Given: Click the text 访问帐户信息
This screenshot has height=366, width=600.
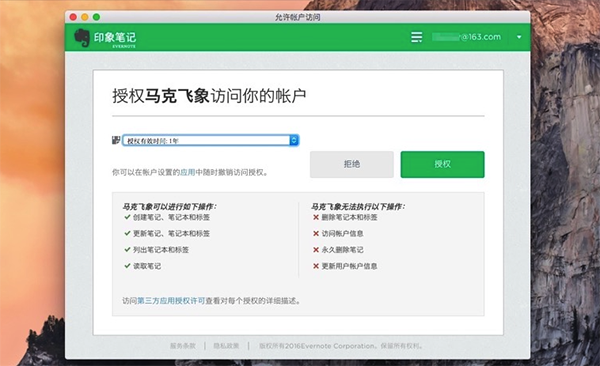Looking at the screenshot, I should pyautogui.click(x=342, y=234).
